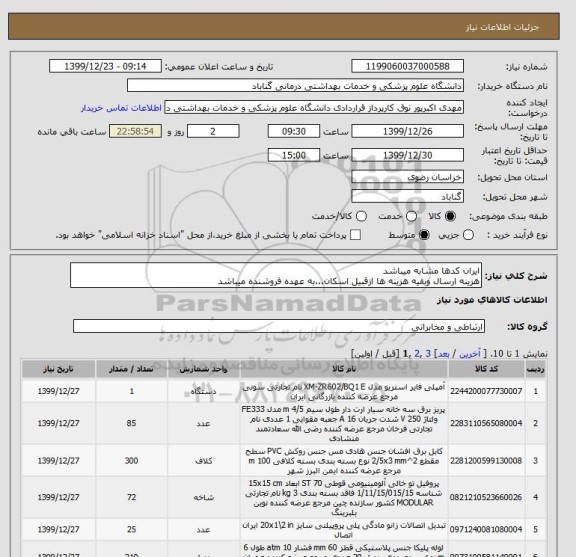Click the validity time field 15:00
Viewport: 576px width, 557px height.
pyautogui.click(x=294, y=155)
